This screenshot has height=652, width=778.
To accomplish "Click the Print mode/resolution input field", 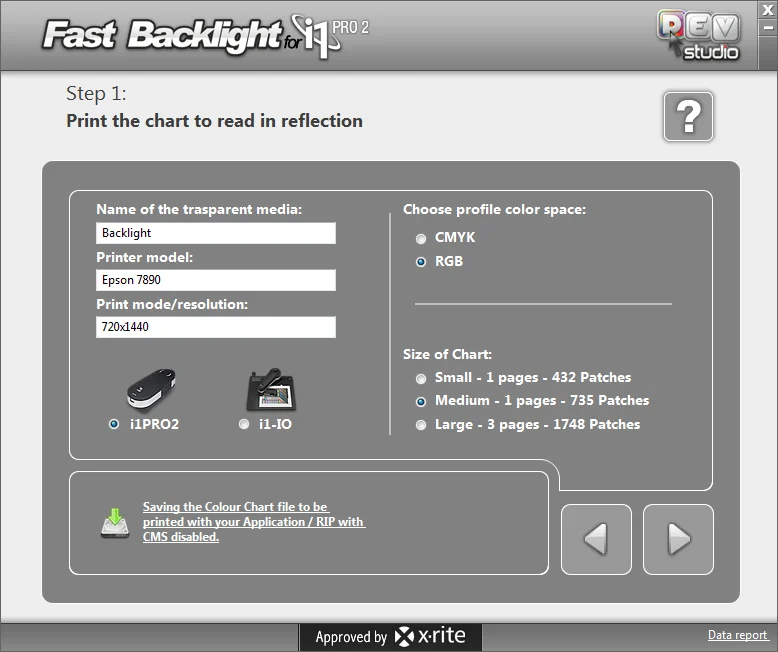I will [216, 327].
